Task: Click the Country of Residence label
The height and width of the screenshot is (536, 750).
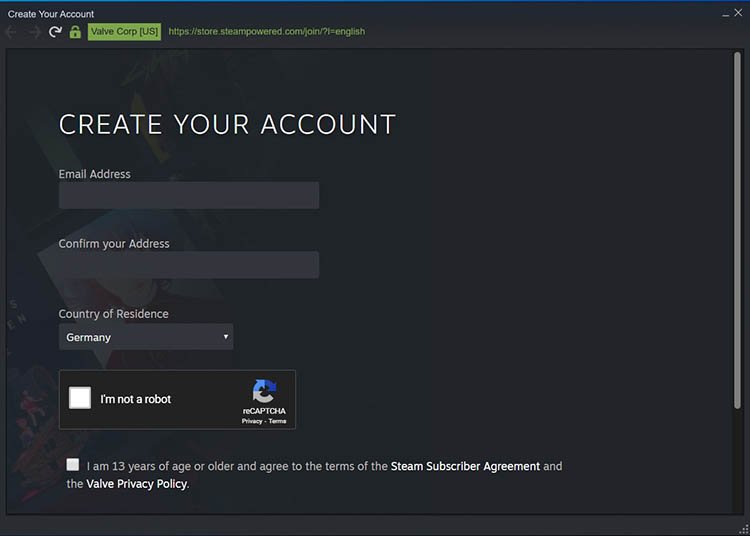Action: click(113, 314)
